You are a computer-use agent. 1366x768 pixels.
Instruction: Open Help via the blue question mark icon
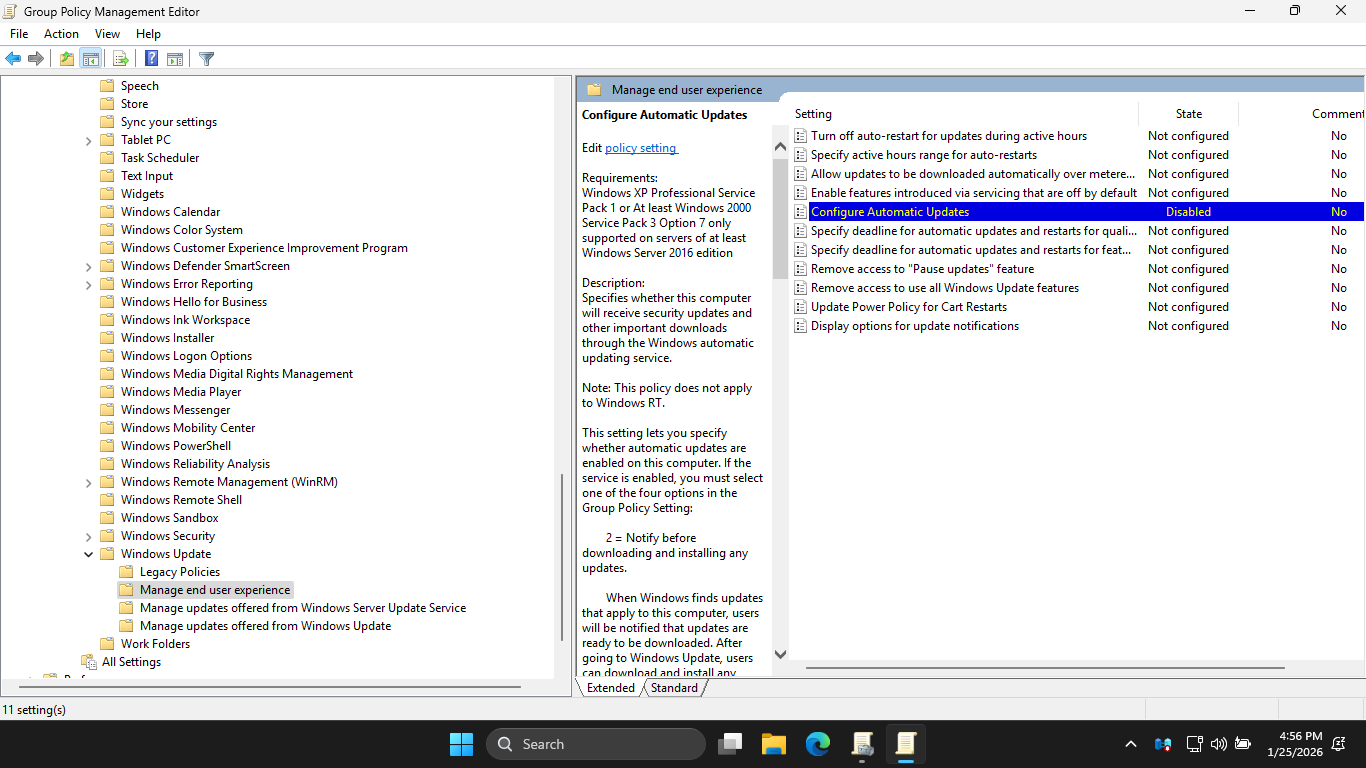pos(151,59)
